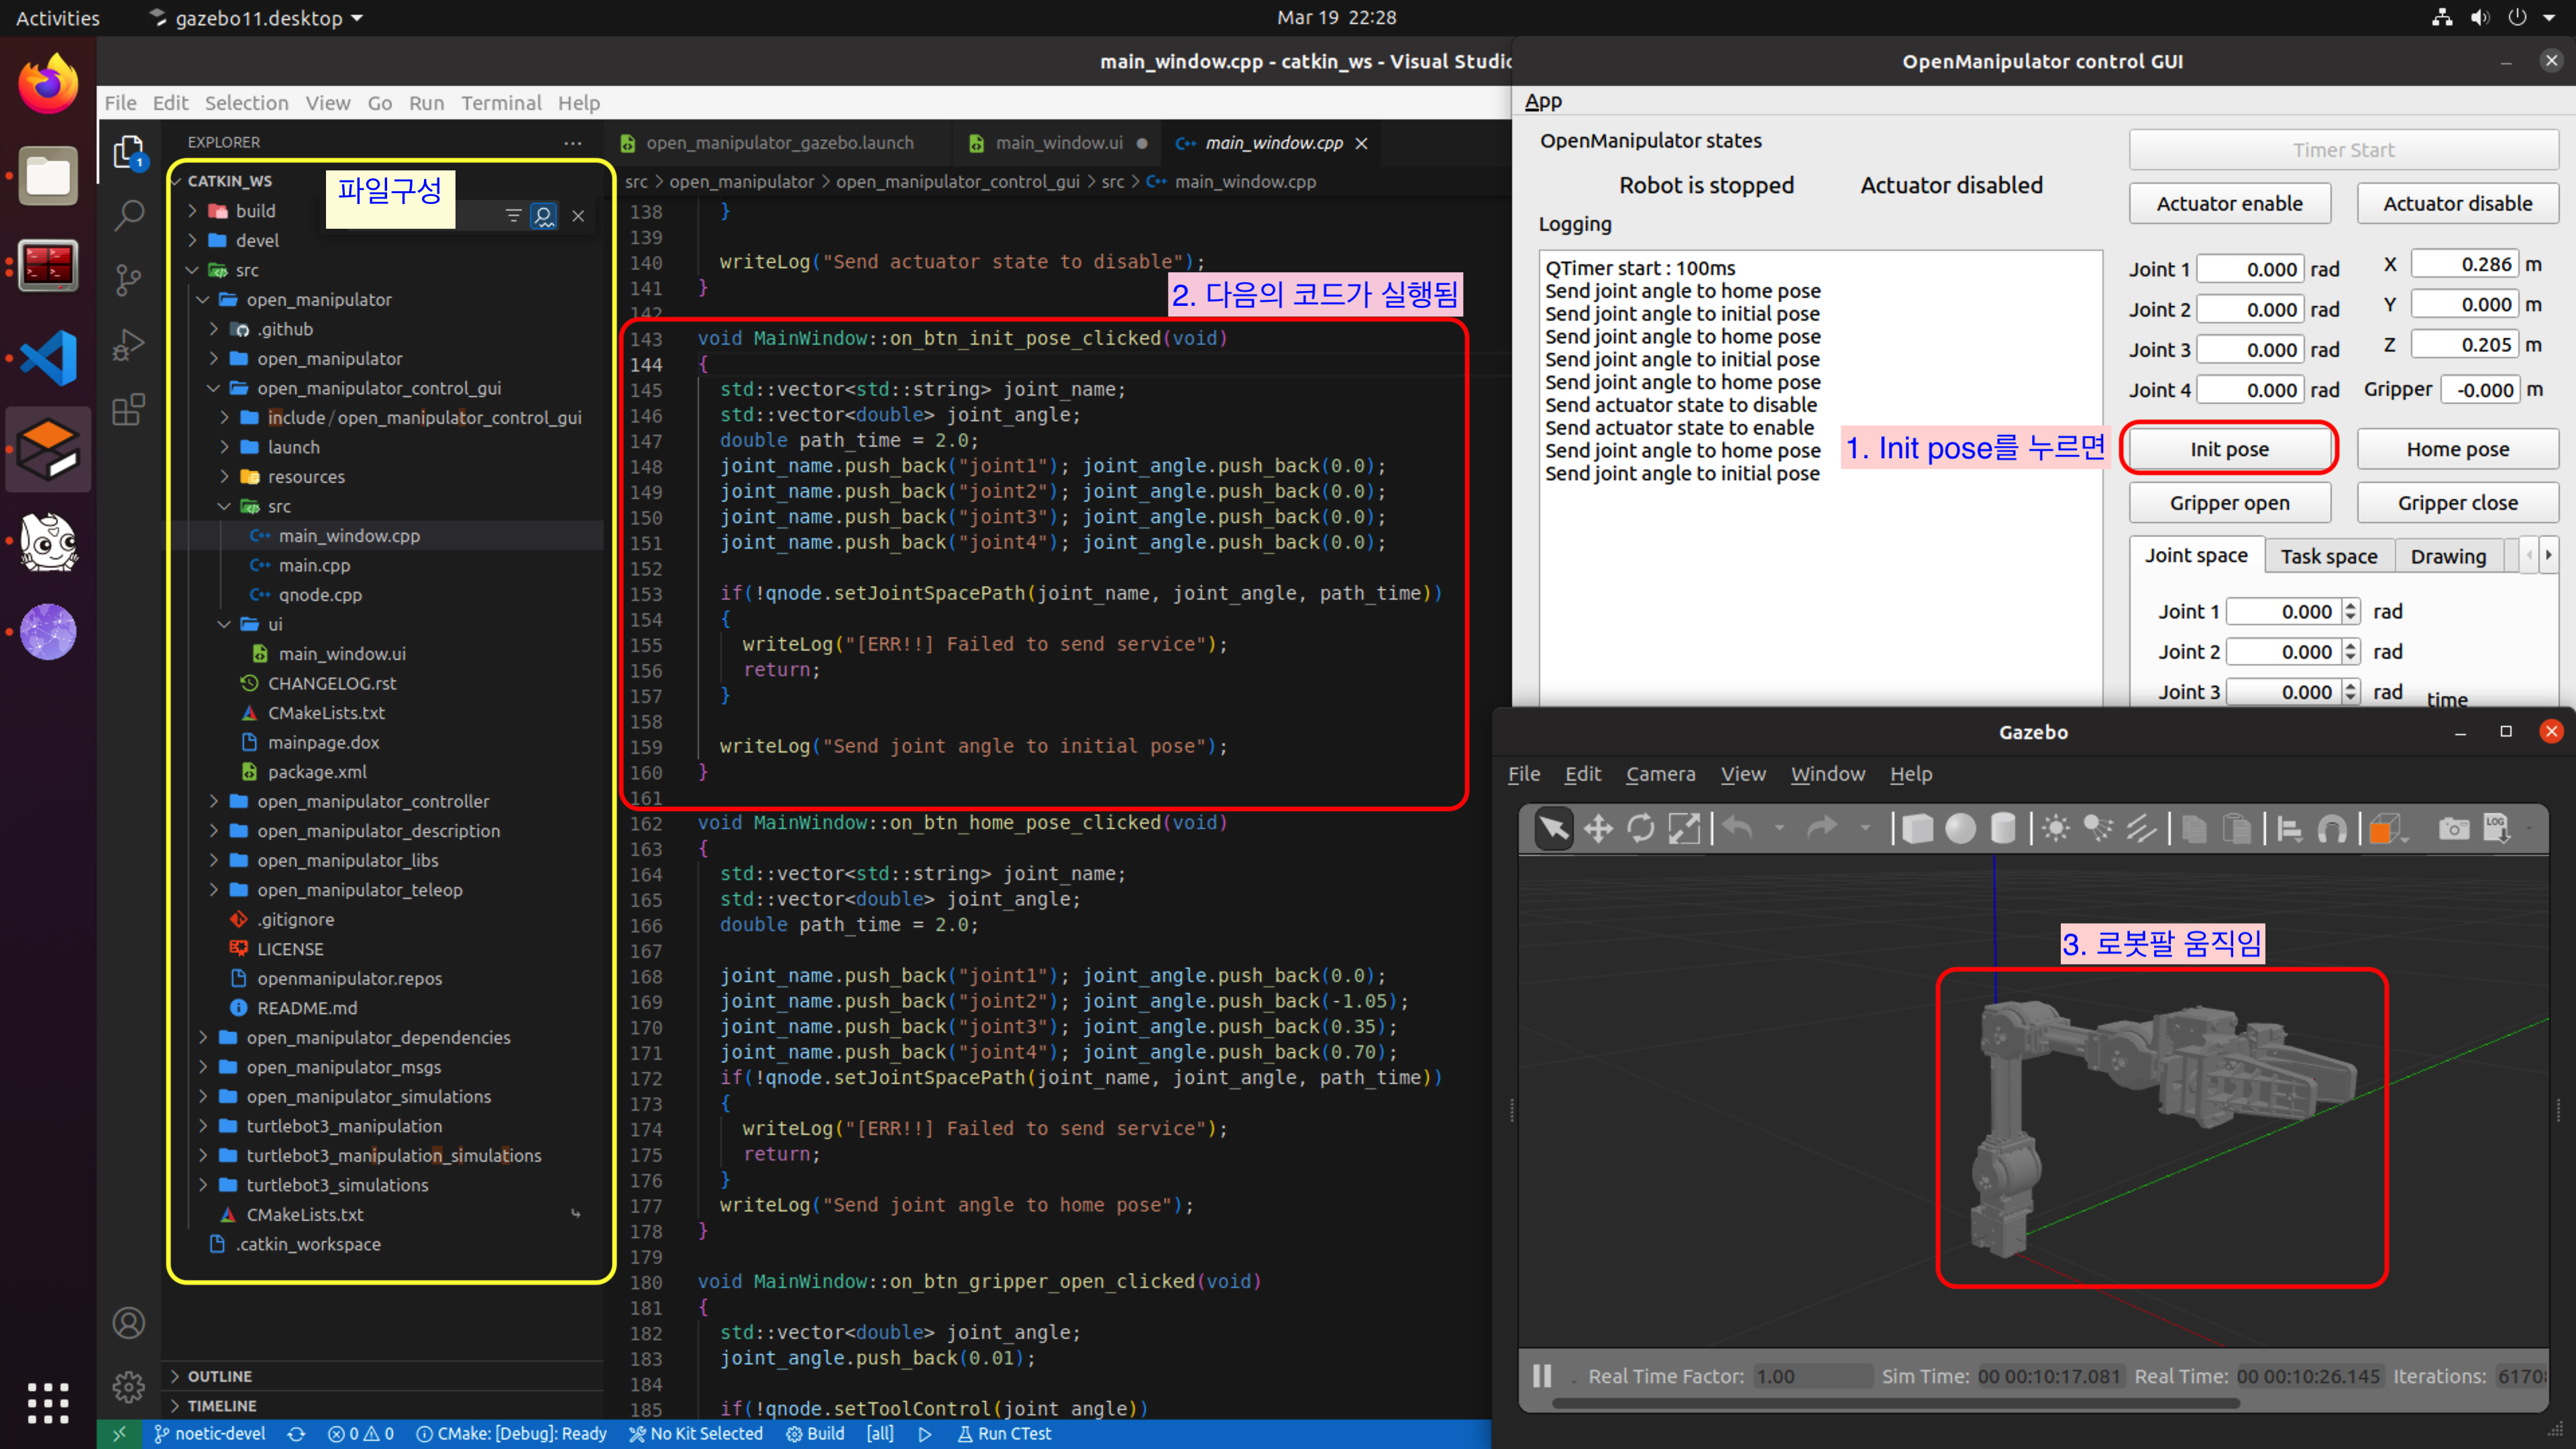Click the Actuator enable button

coord(2229,203)
